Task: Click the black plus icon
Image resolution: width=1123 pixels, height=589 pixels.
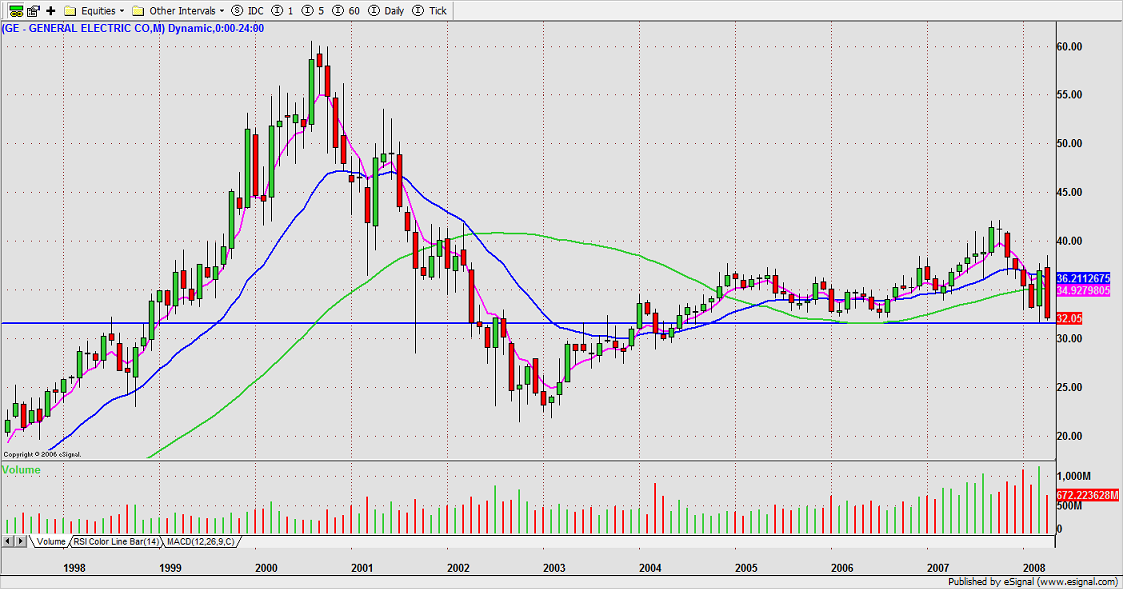Action: click(51, 11)
